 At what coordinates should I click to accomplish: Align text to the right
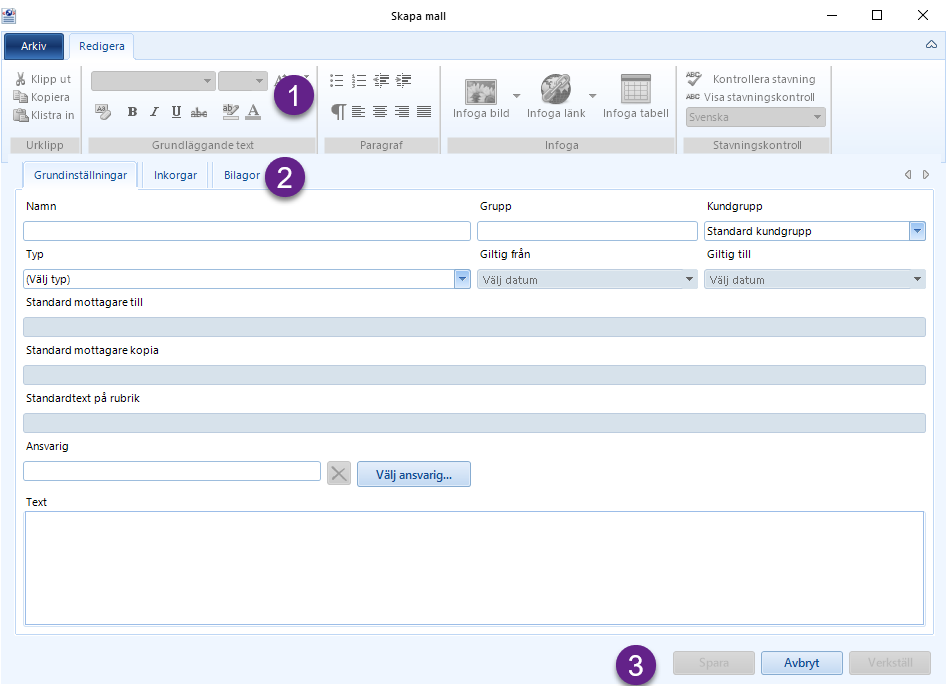point(402,112)
